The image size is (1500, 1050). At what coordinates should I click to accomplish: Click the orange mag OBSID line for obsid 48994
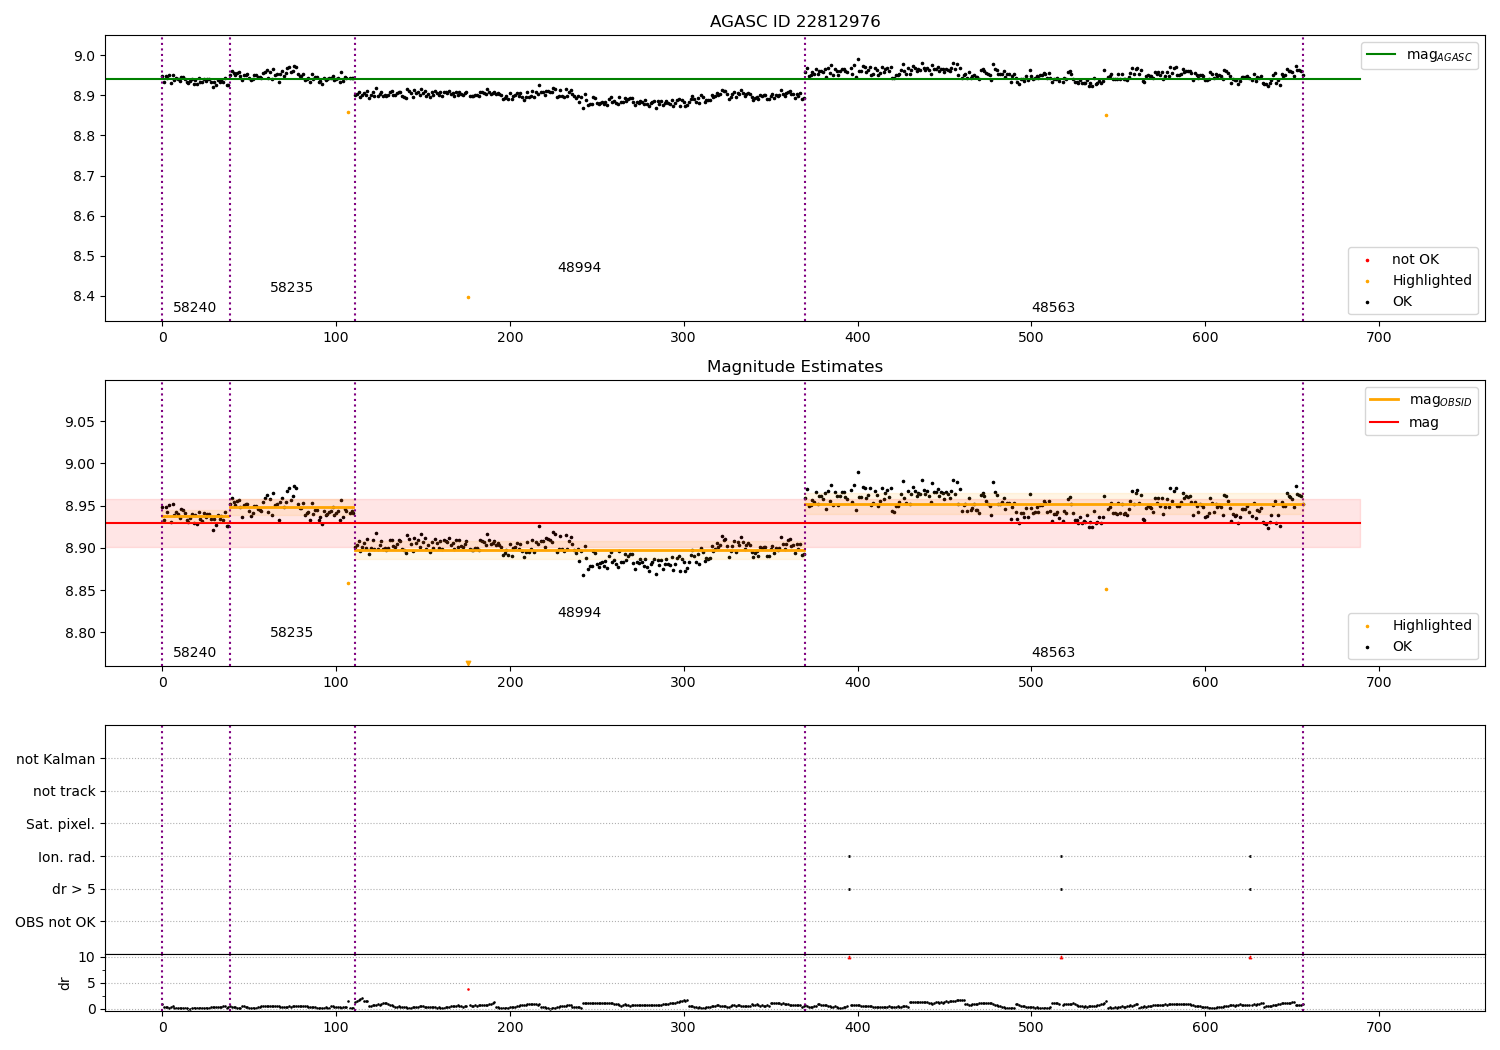point(580,550)
